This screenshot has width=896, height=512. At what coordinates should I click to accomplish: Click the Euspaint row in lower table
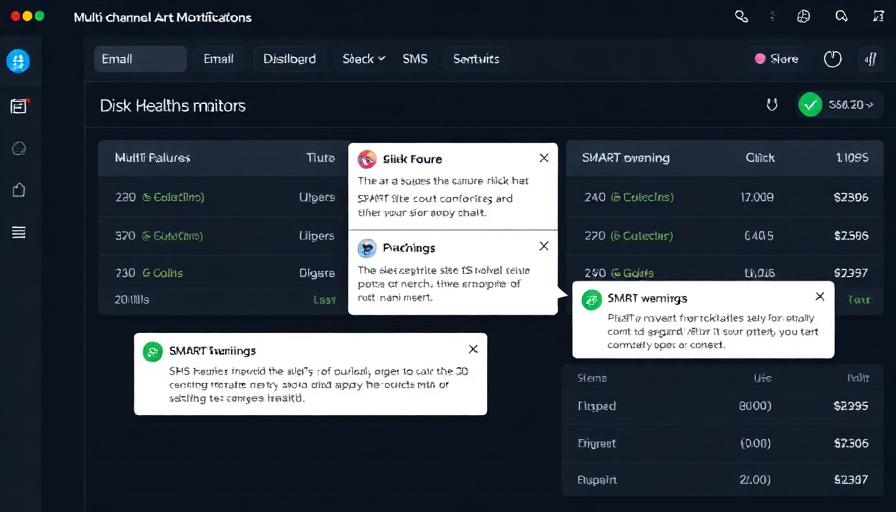(723, 479)
